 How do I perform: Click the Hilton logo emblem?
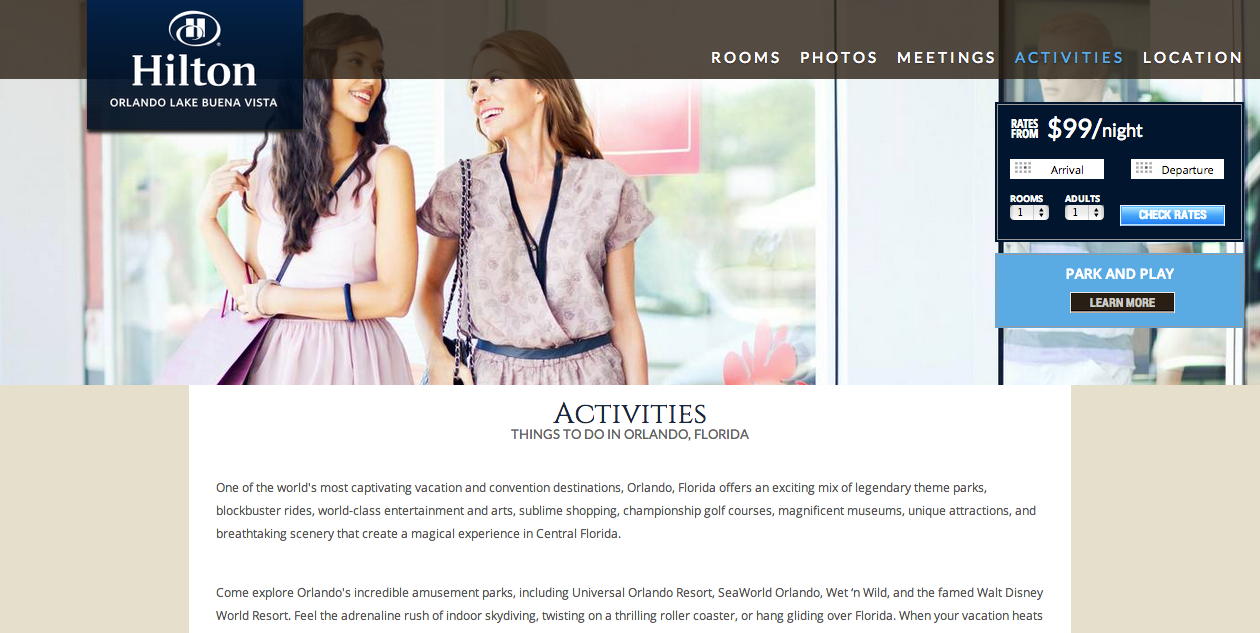click(x=195, y=29)
